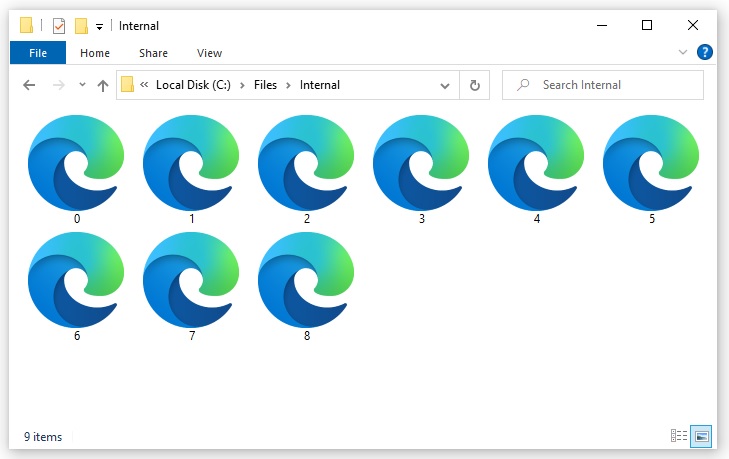This screenshot has width=729, height=459.
Task: Switch to the View ribbon tab
Action: pyautogui.click(x=209, y=53)
